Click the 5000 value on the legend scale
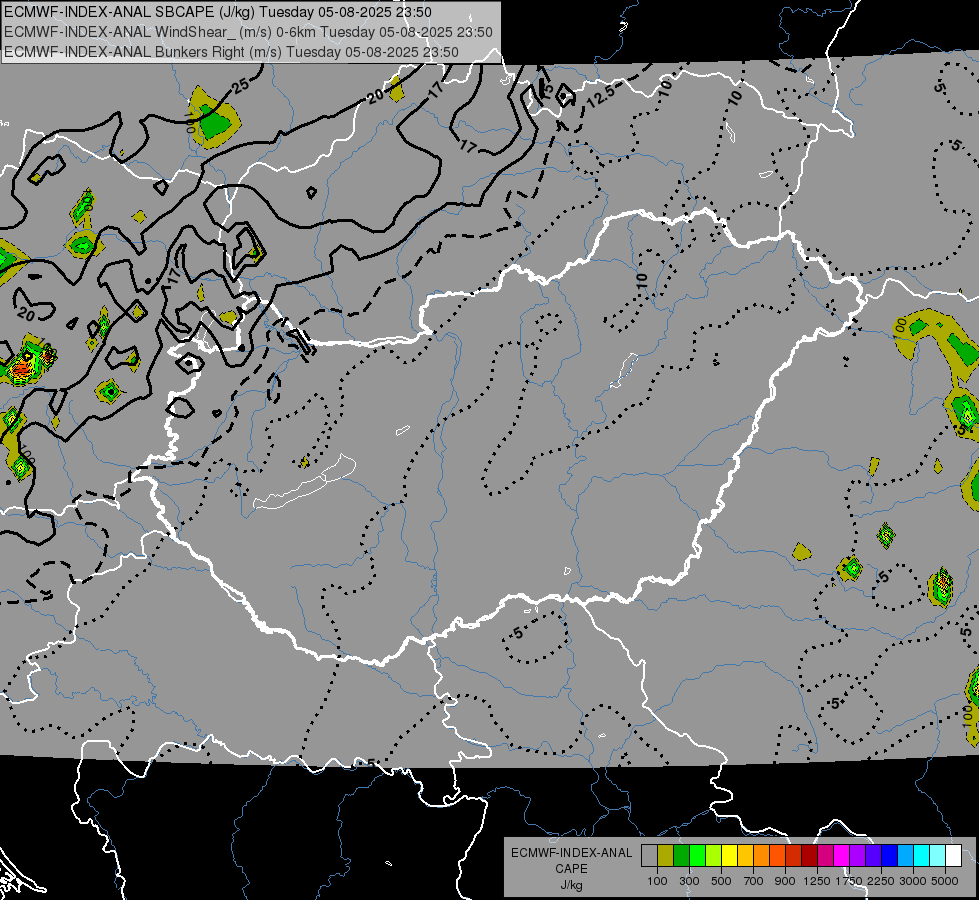 [945, 881]
